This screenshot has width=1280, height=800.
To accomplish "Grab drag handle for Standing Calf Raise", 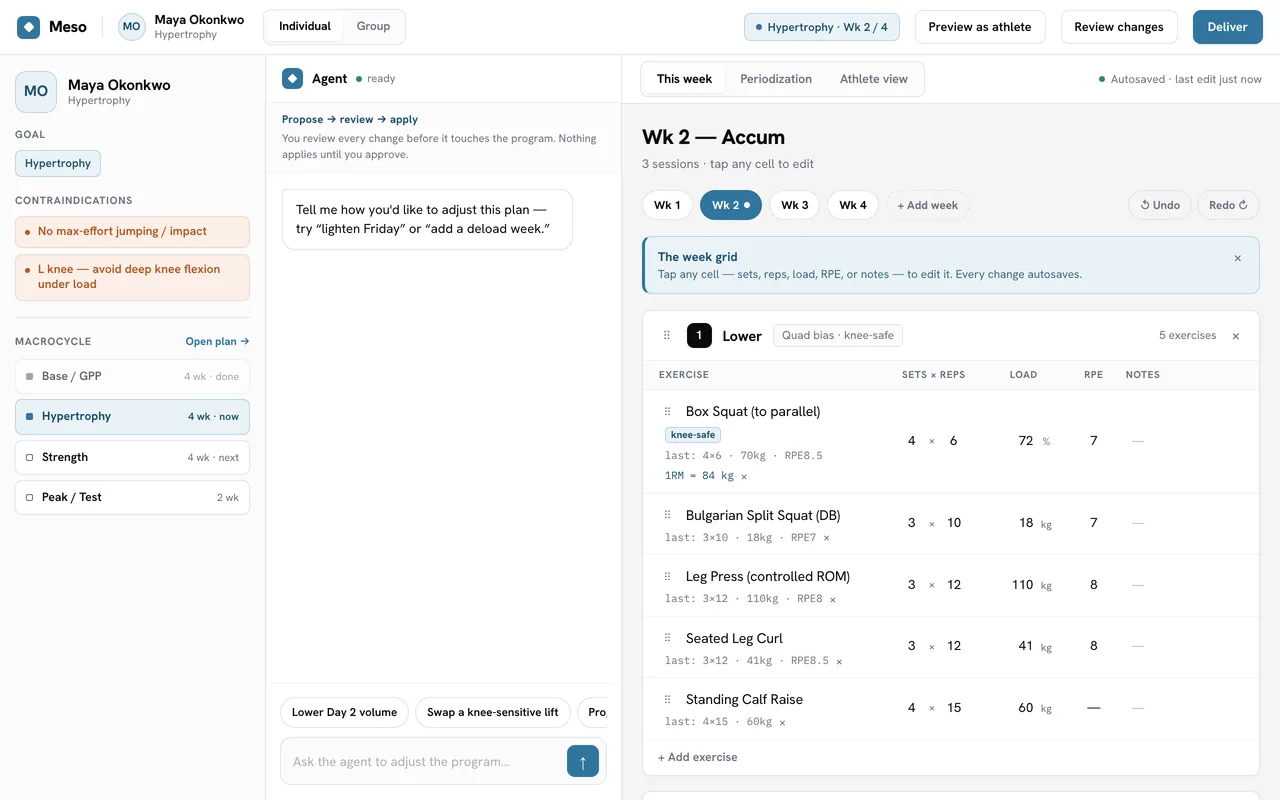I will (x=668, y=699).
